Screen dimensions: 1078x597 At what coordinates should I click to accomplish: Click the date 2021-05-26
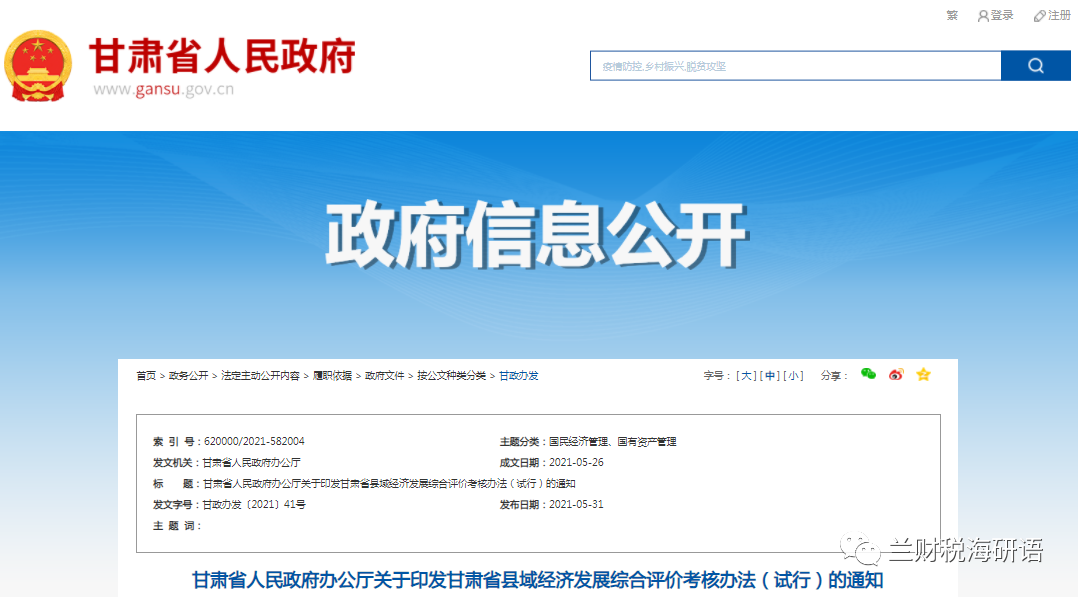pyautogui.click(x=576, y=463)
